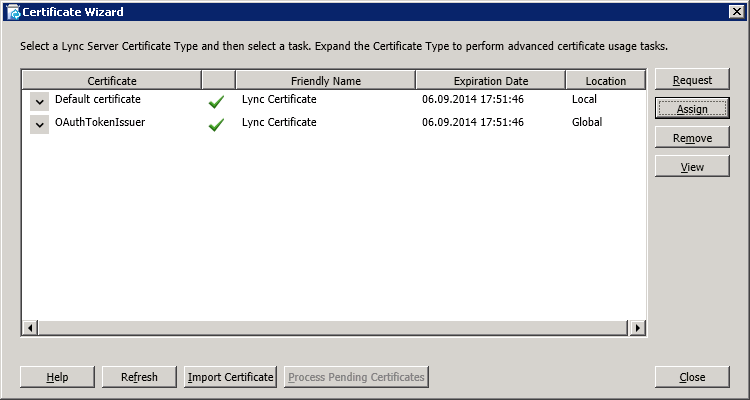The image size is (750, 400).
Task: Click expiration date in Default certificate row
Action: (x=473, y=99)
